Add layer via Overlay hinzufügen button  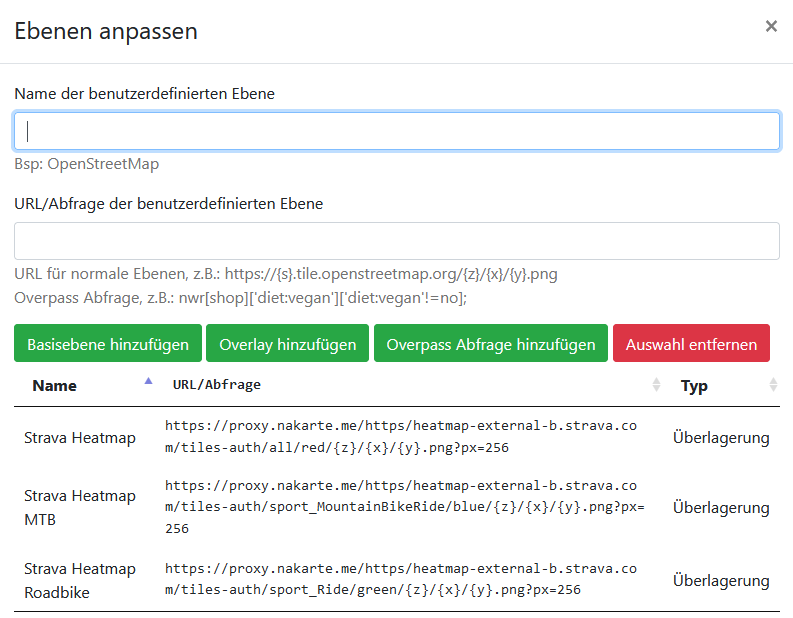click(288, 344)
